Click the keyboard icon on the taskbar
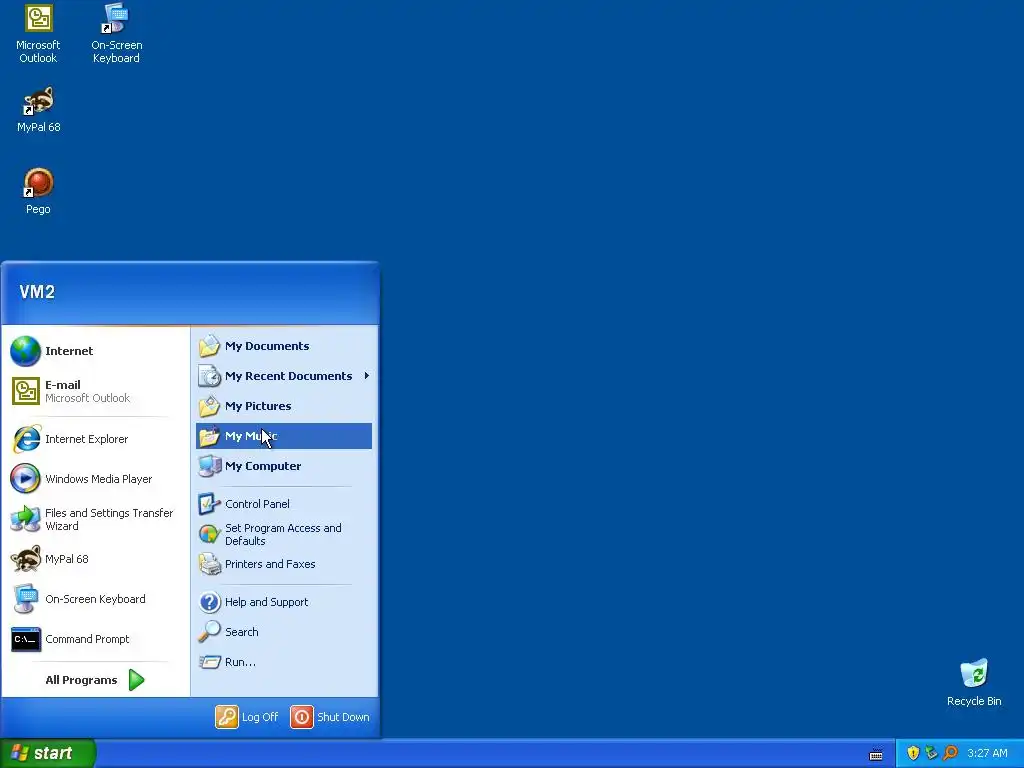The width and height of the screenshot is (1024, 768). pyautogui.click(x=876, y=754)
